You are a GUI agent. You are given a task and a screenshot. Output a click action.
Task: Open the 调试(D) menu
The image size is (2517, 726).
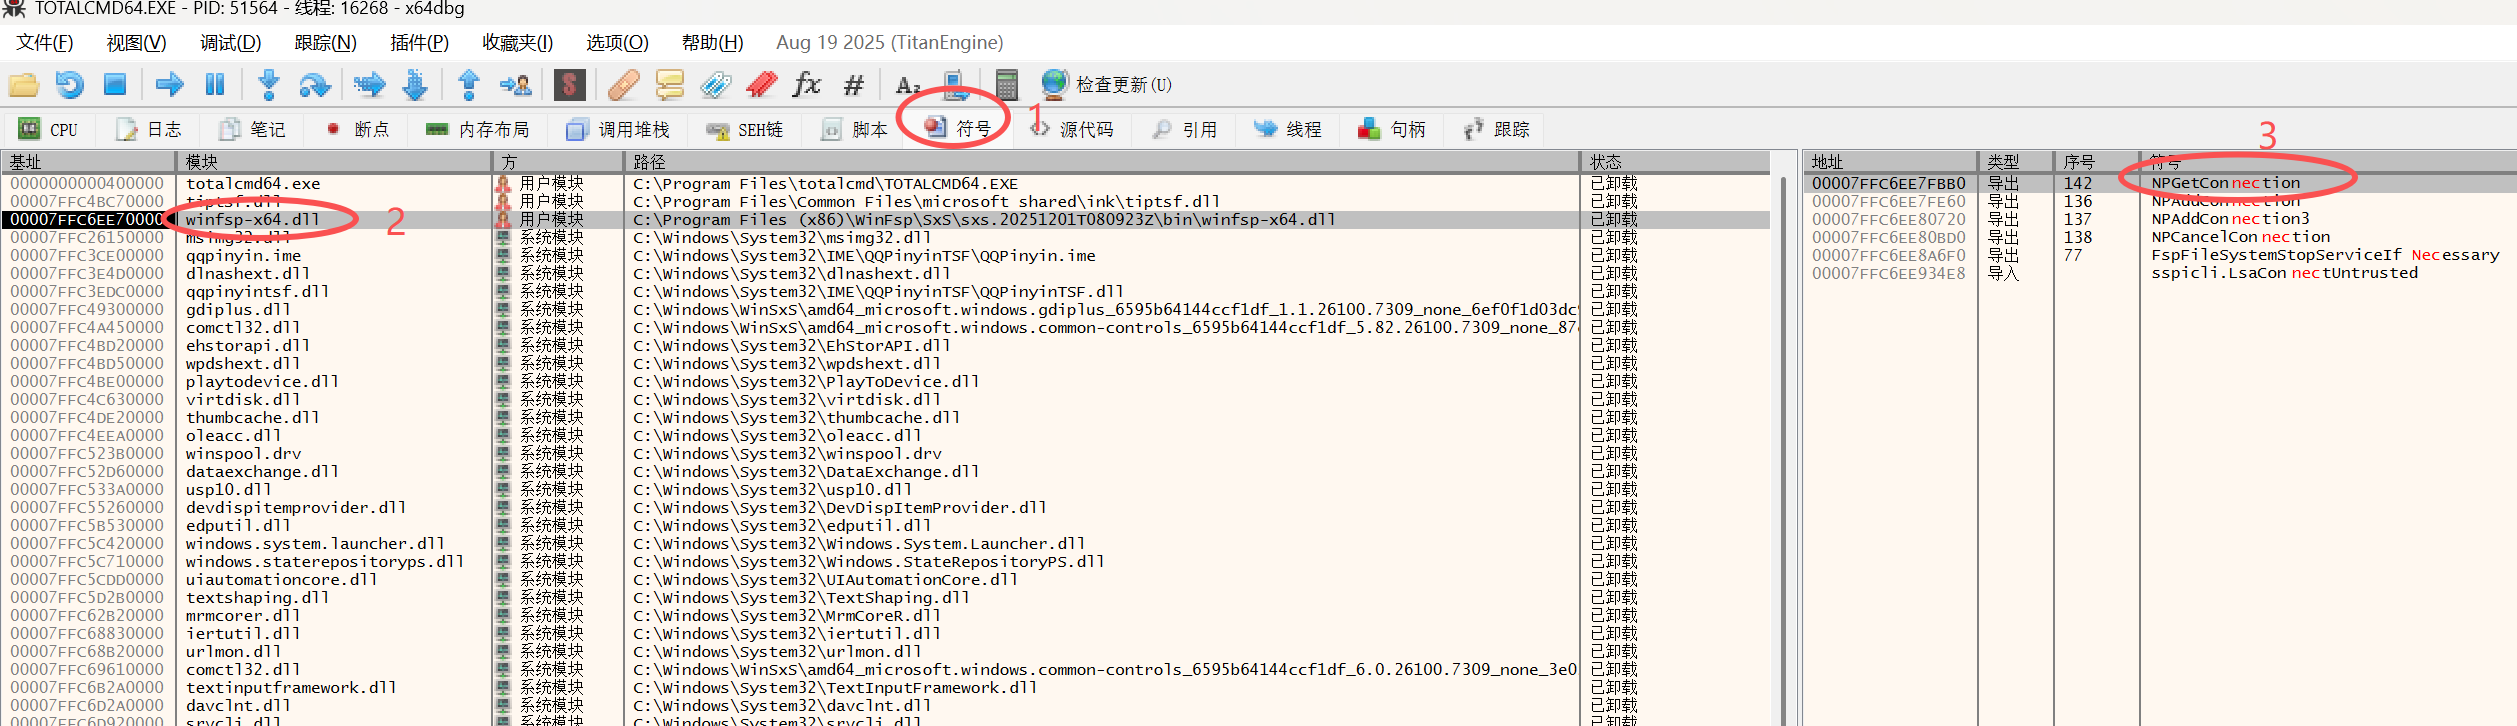230,42
